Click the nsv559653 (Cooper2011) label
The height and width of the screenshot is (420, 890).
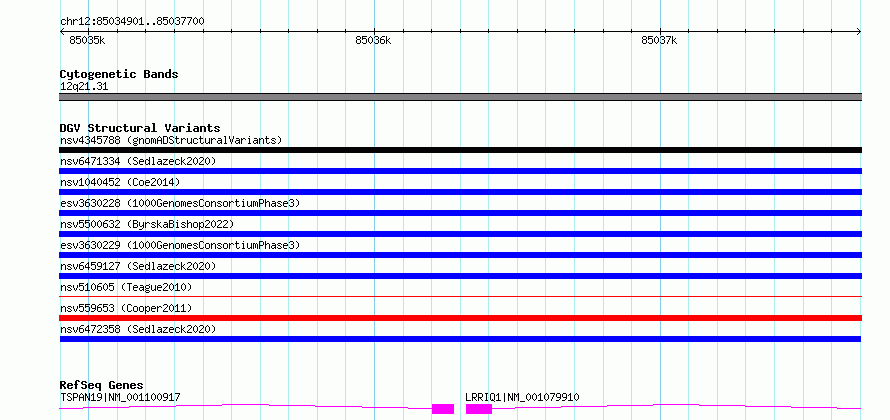coord(126,308)
